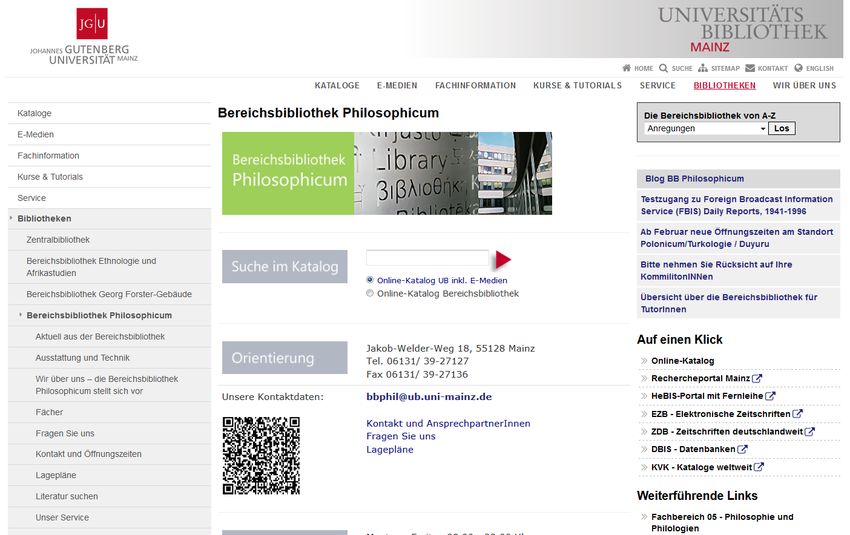This screenshot has height=535, width=850.
Task: Switch language via English globe icon
Action: click(x=799, y=68)
